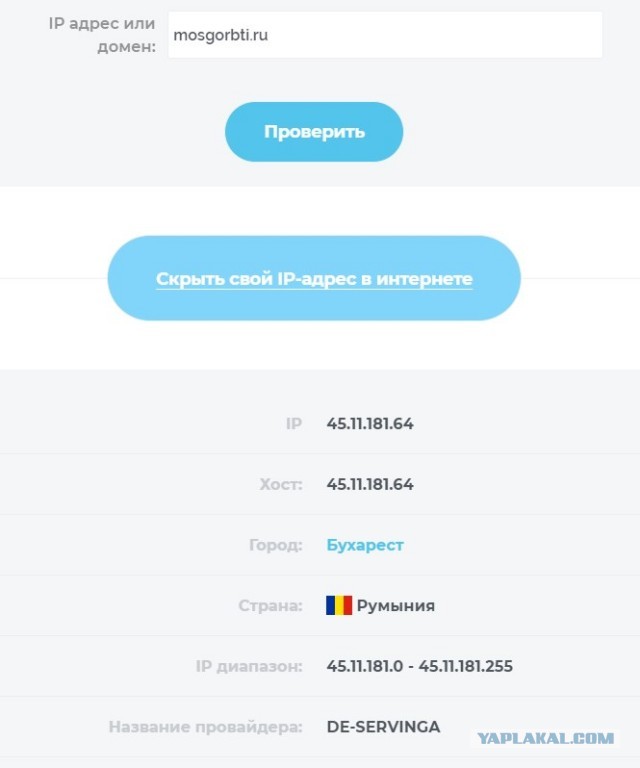Click the Хост value 45.11.181.64

pos(369,485)
